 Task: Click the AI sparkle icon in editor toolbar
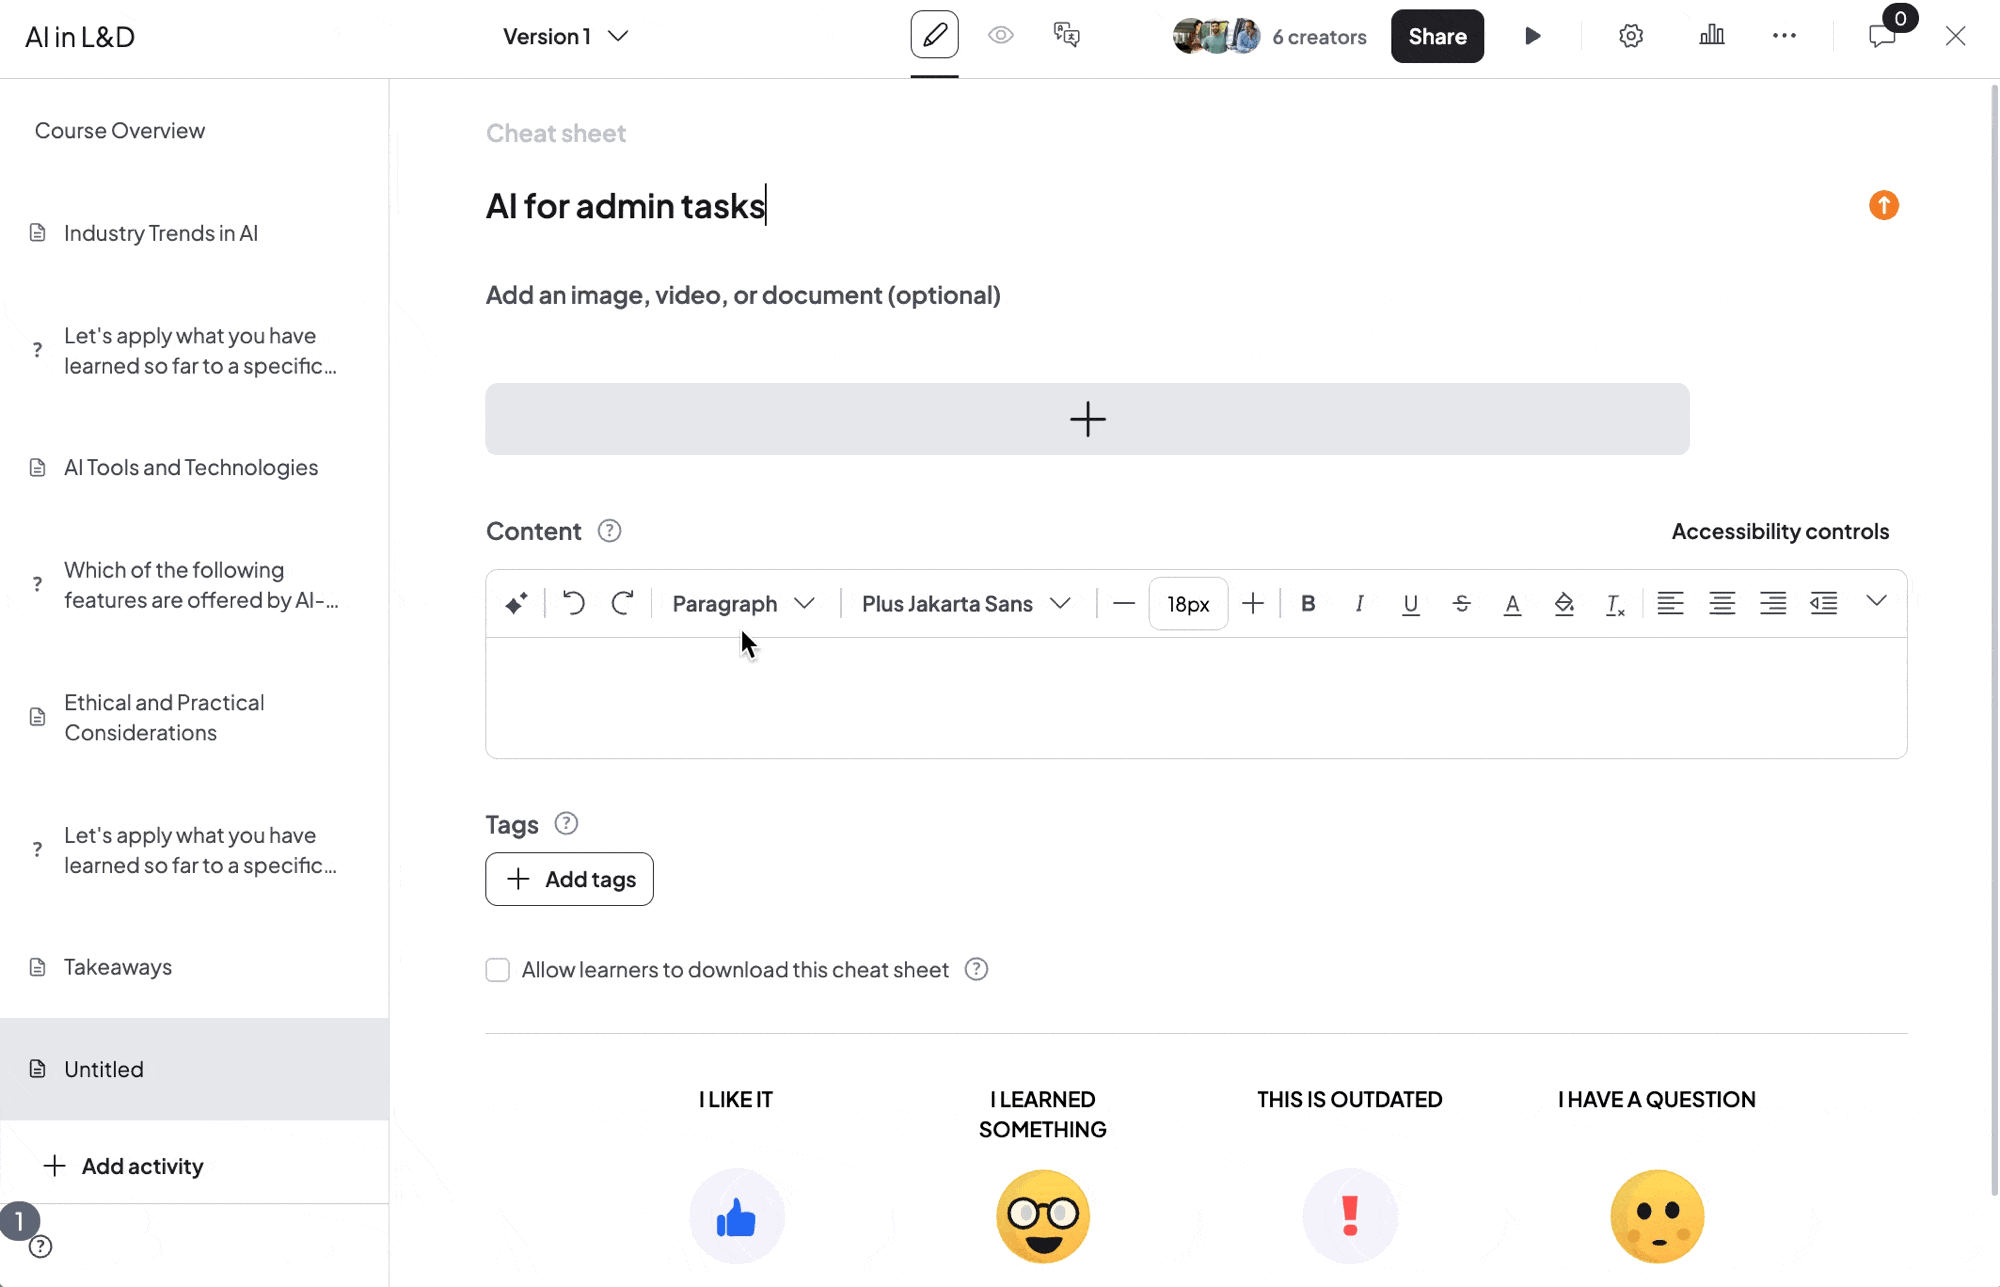(x=516, y=603)
